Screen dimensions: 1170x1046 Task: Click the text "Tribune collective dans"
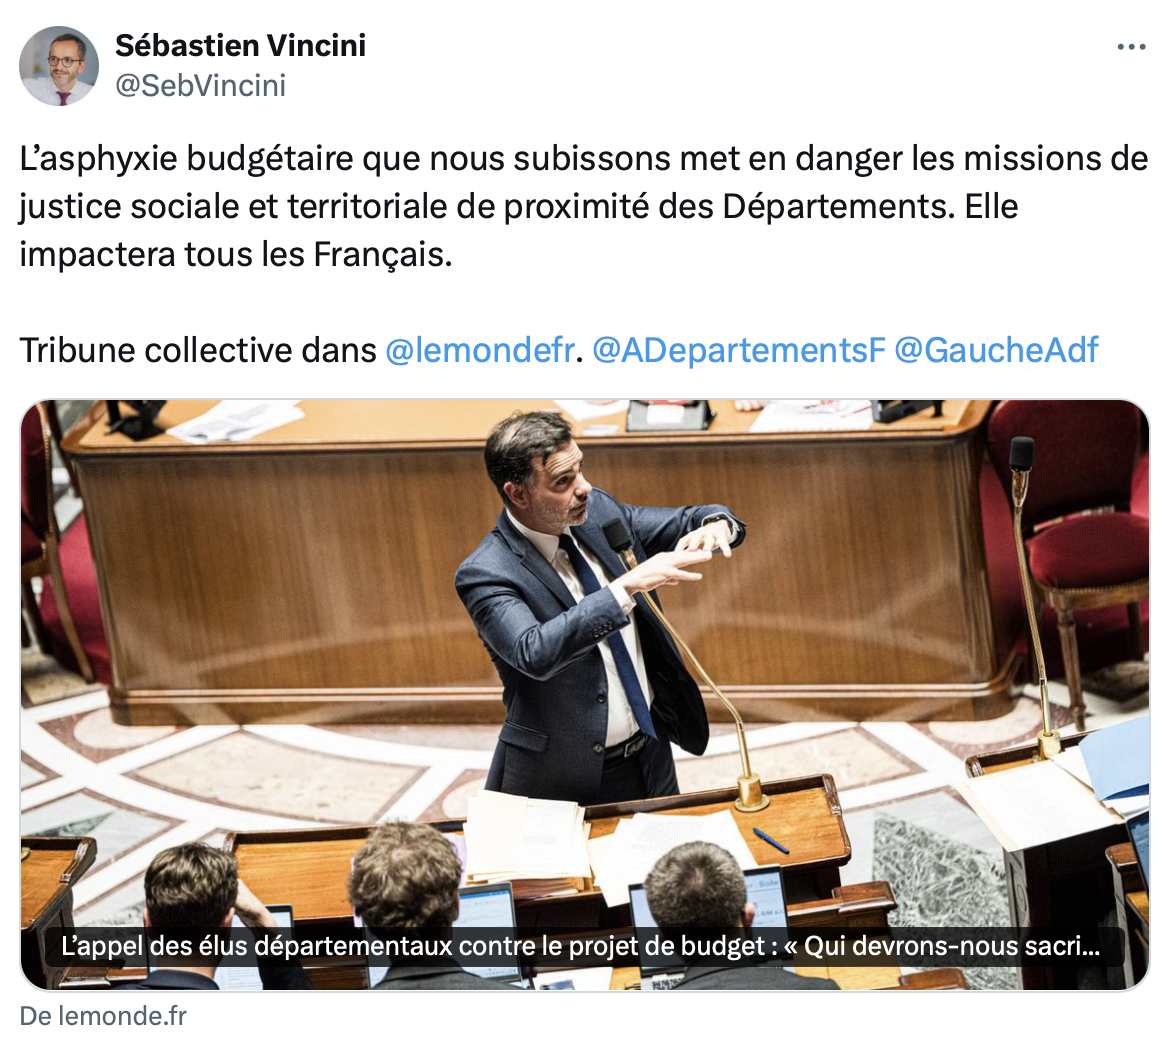click(198, 350)
